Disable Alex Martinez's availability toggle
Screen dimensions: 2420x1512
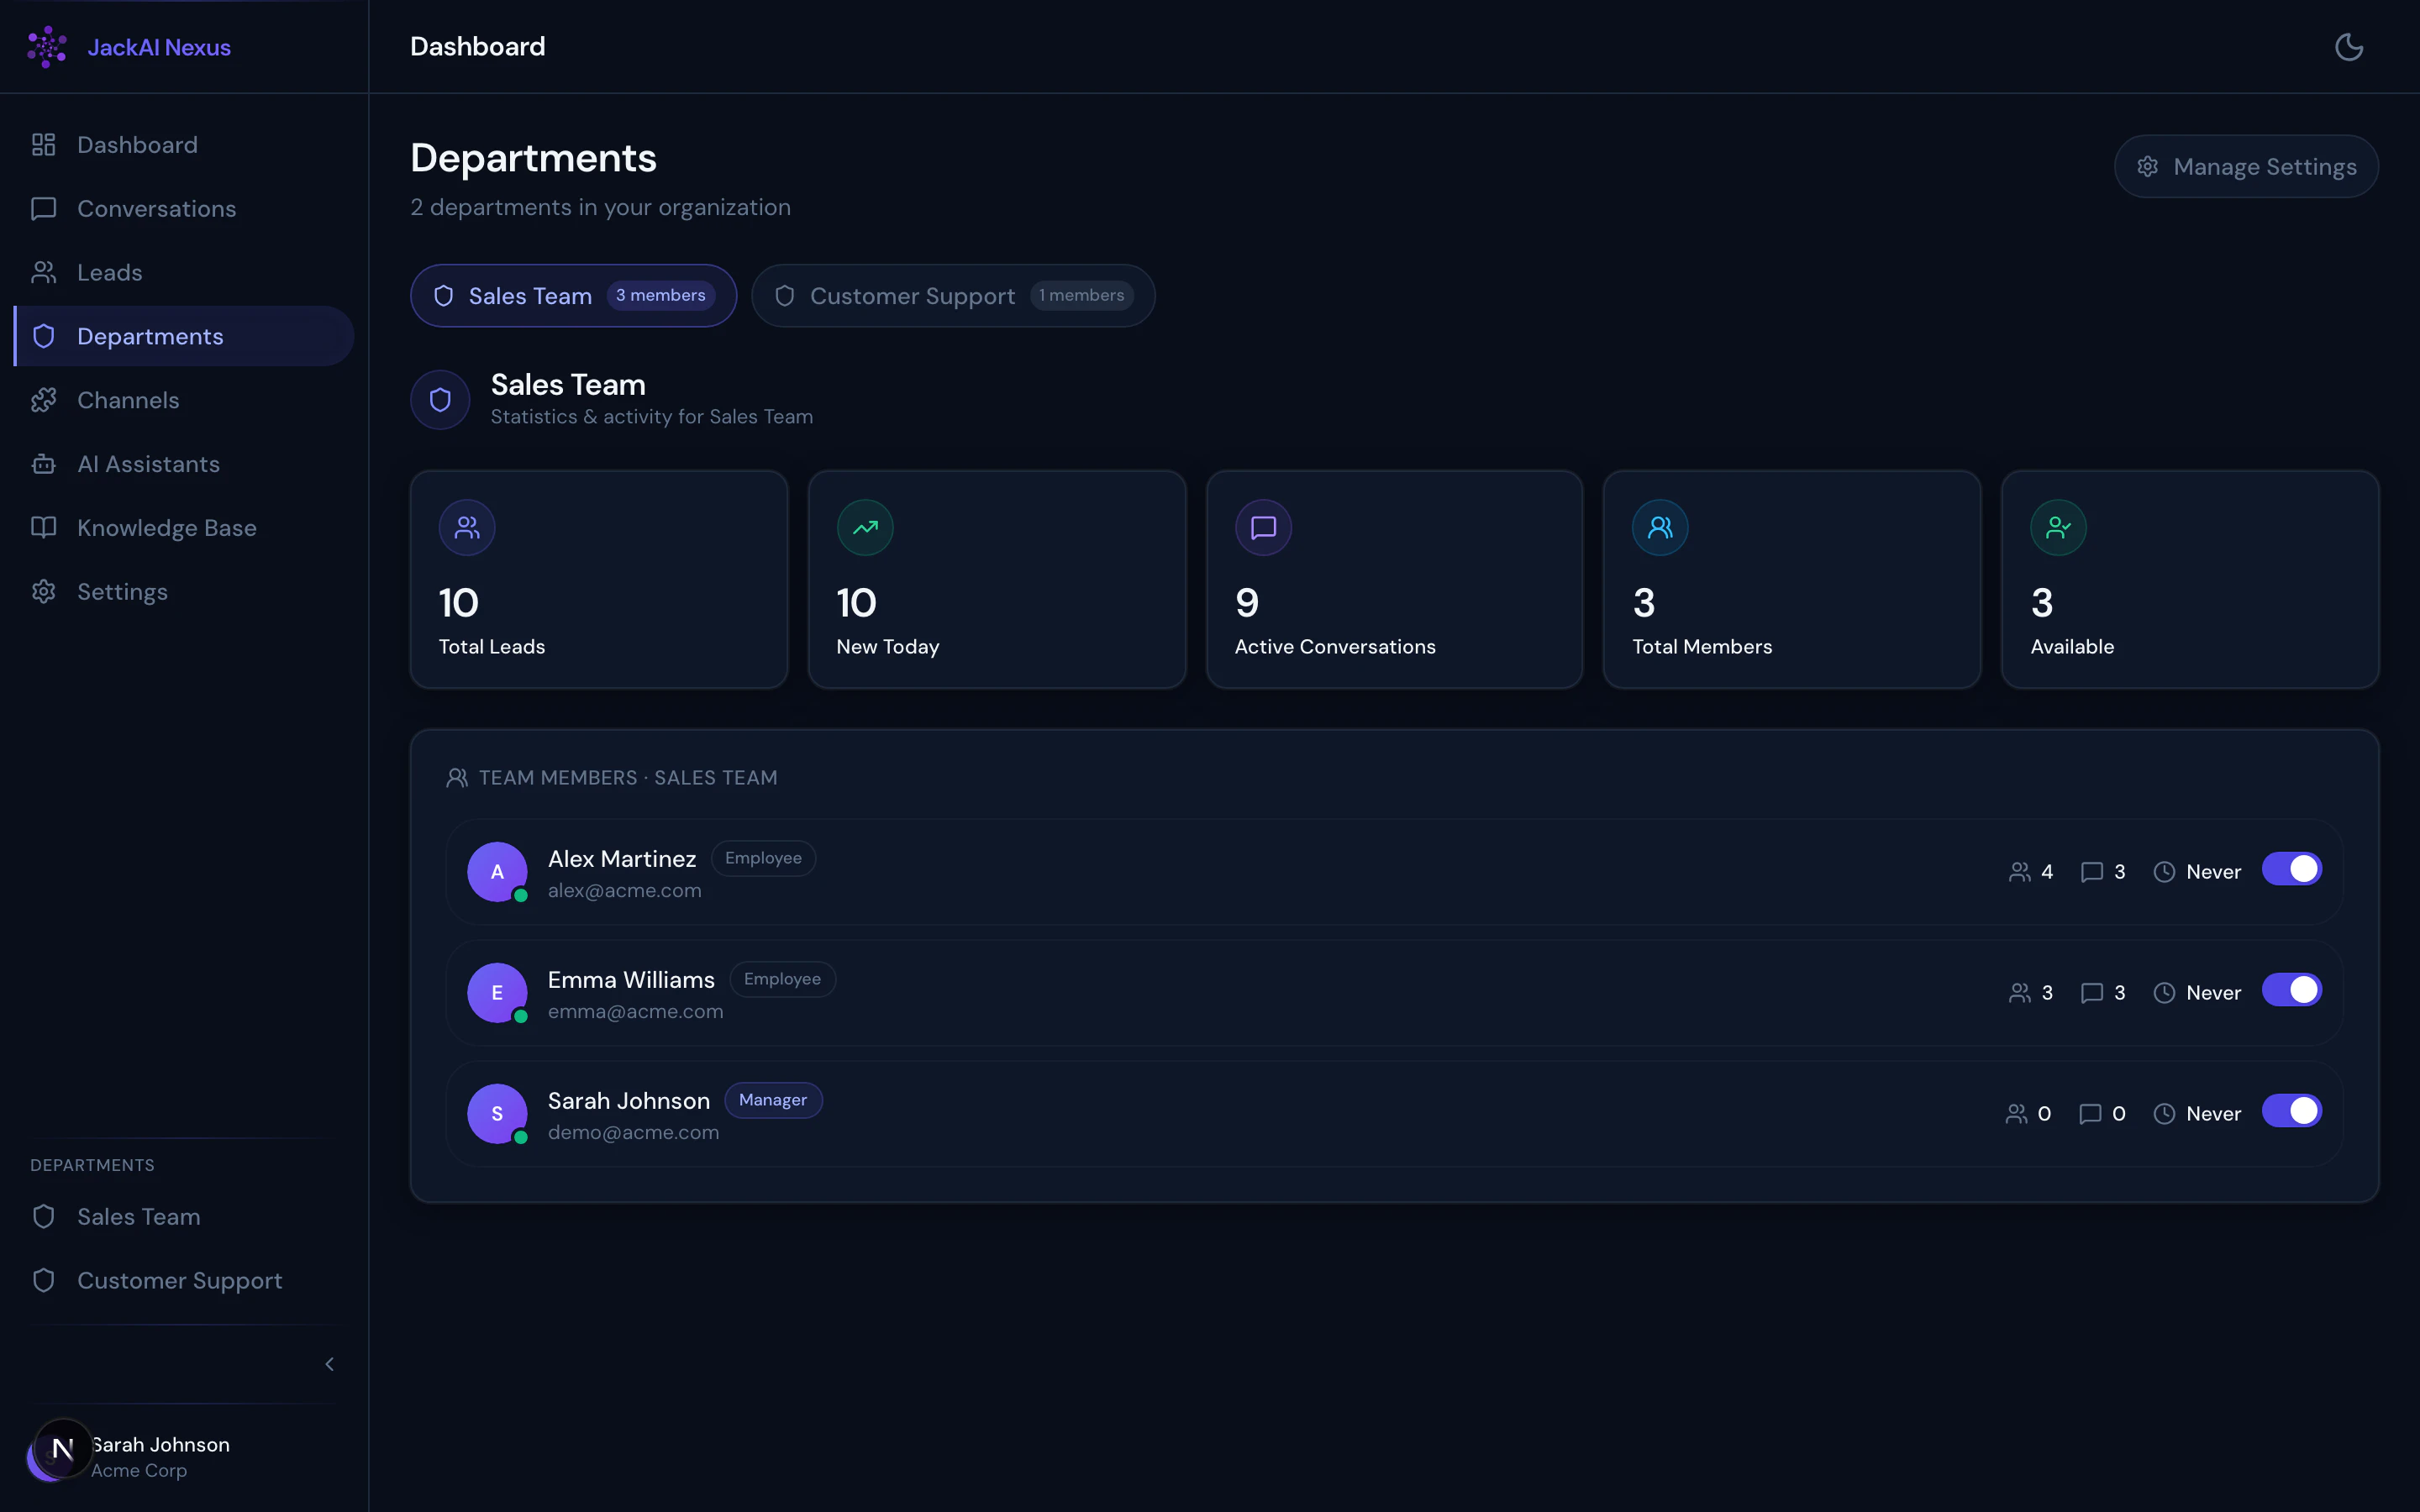coord(2291,870)
